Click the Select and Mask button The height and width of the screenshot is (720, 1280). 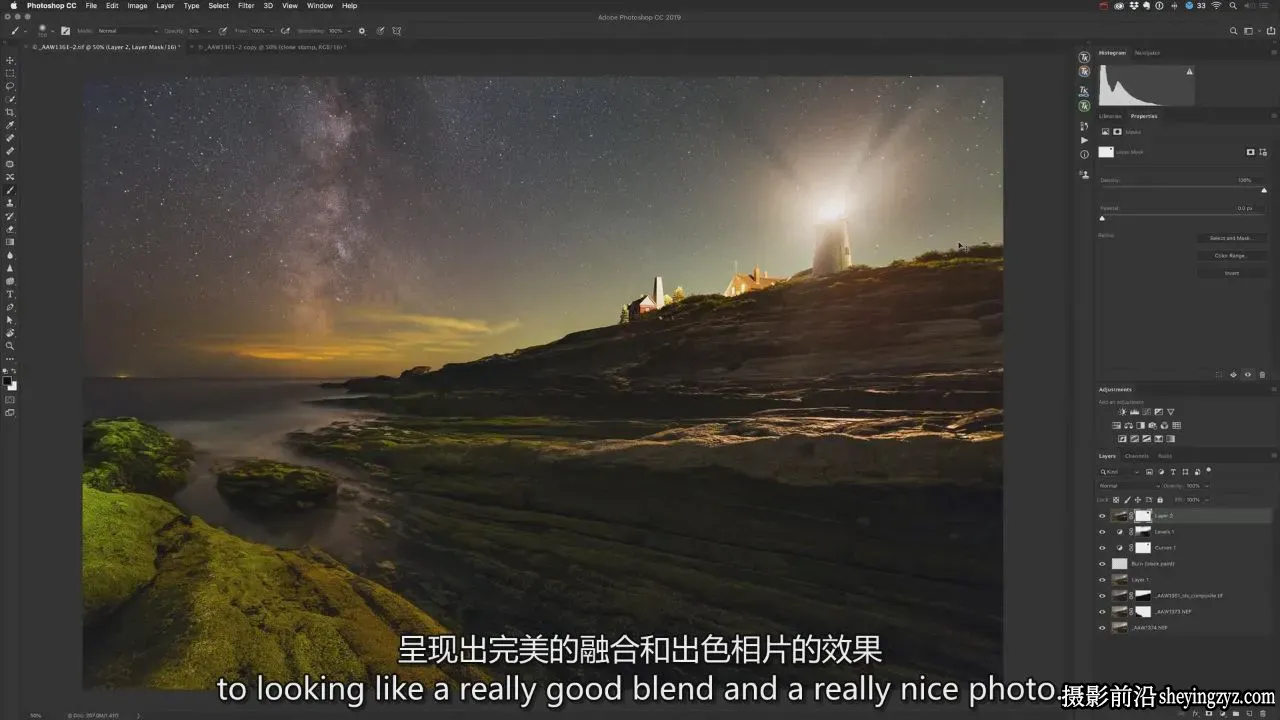(1231, 238)
